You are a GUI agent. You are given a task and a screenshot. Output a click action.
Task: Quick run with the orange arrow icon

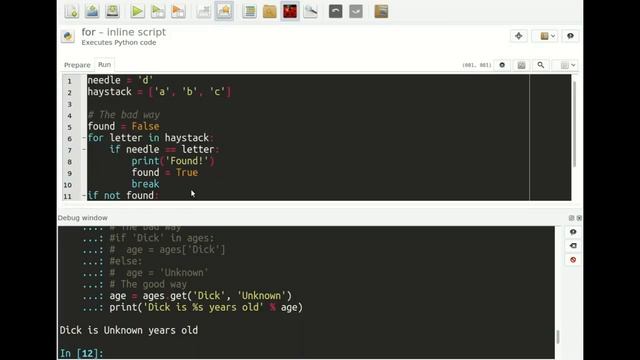[x=178, y=11]
